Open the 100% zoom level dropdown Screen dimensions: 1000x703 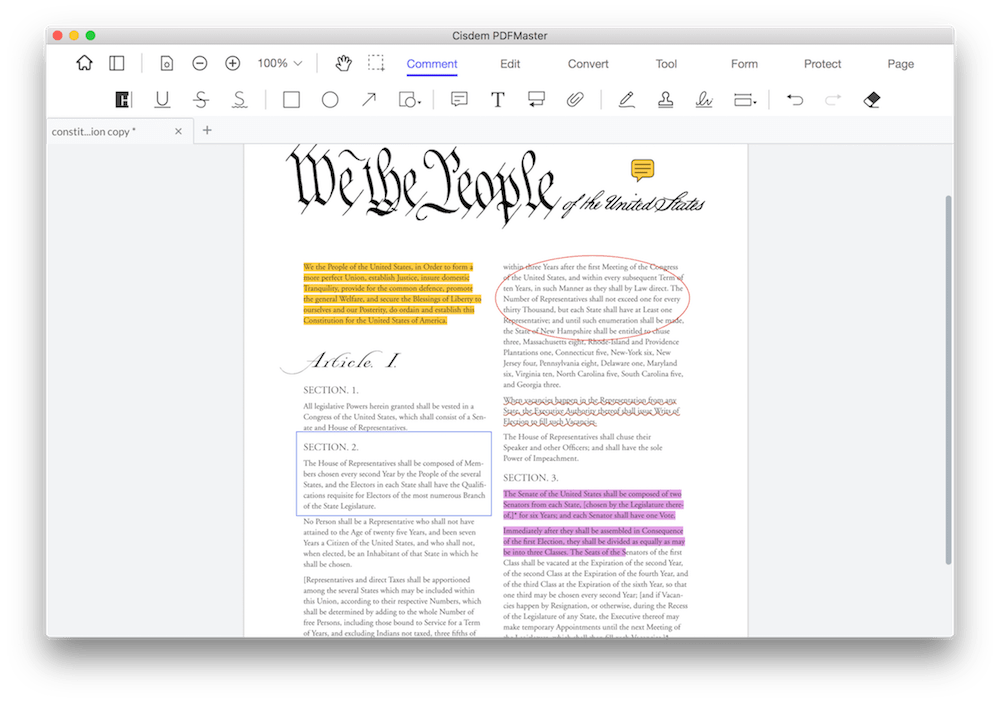point(280,63)
